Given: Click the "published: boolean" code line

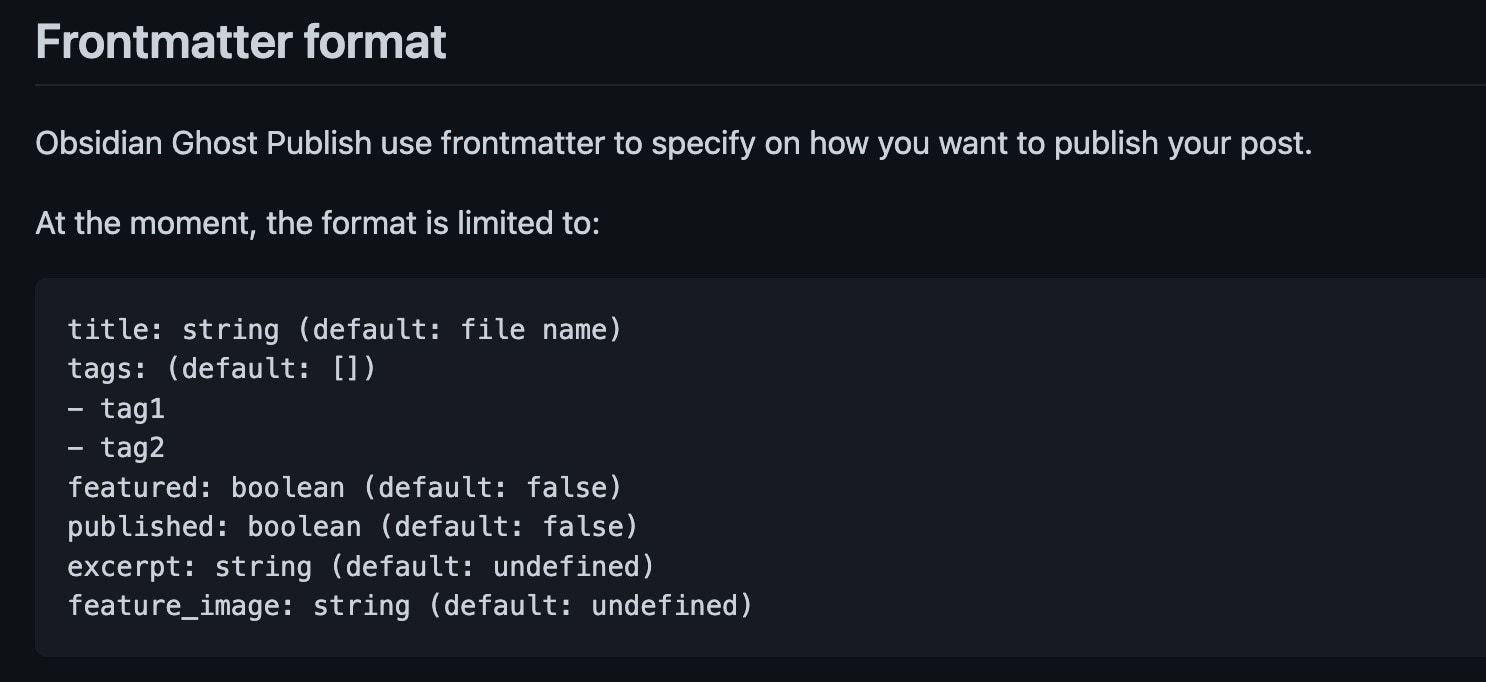Looking at the screenshot, I should (352, 526).
